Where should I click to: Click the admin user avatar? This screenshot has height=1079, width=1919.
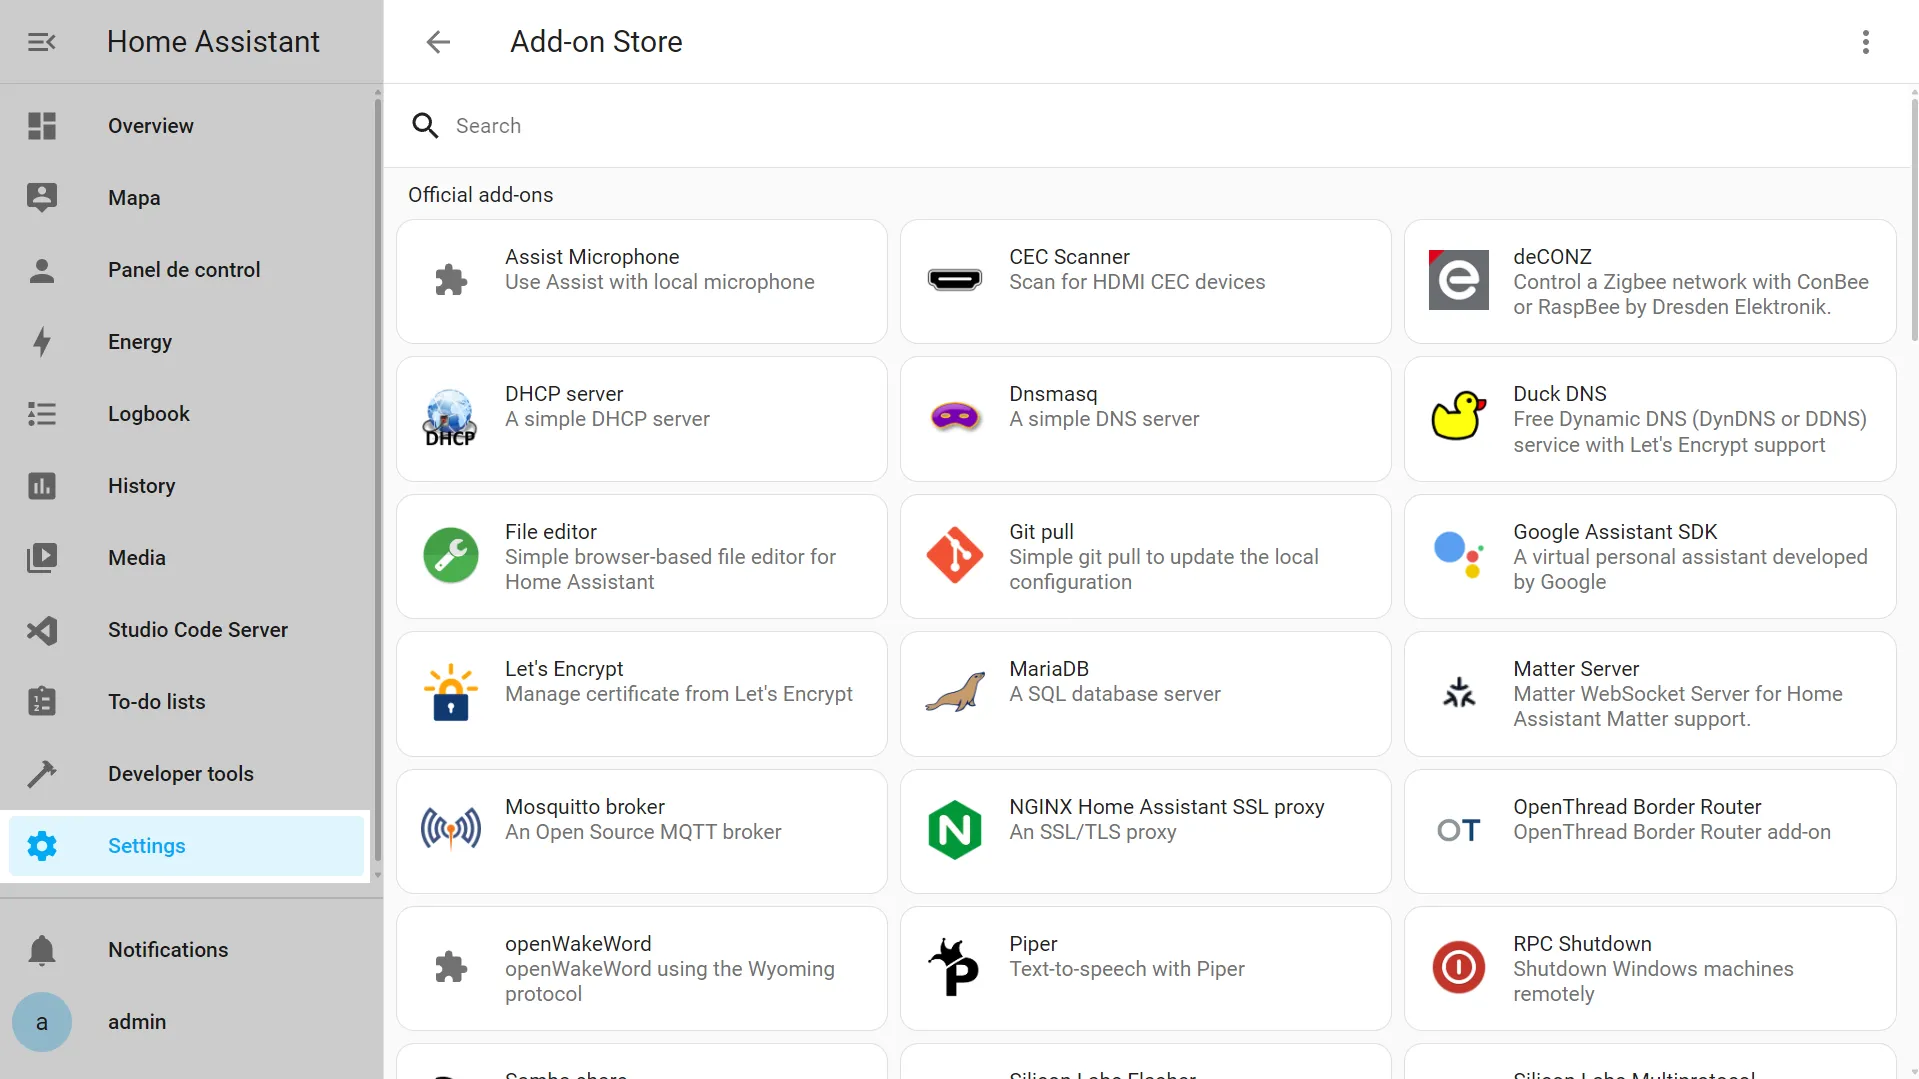tap(42, 1022)
